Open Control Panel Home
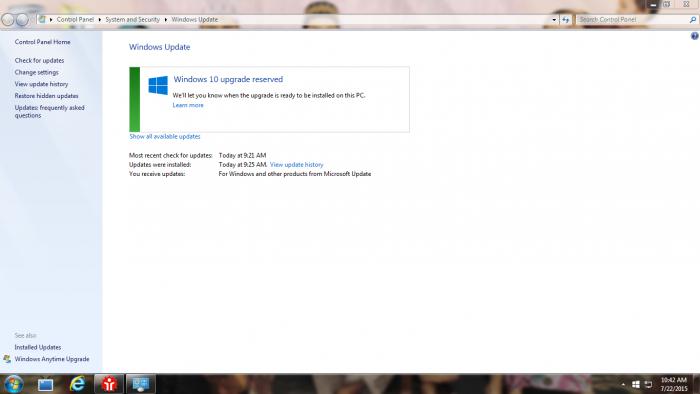Screen dimensions: 700x394 pyautogui.click(x=42, y=42)
